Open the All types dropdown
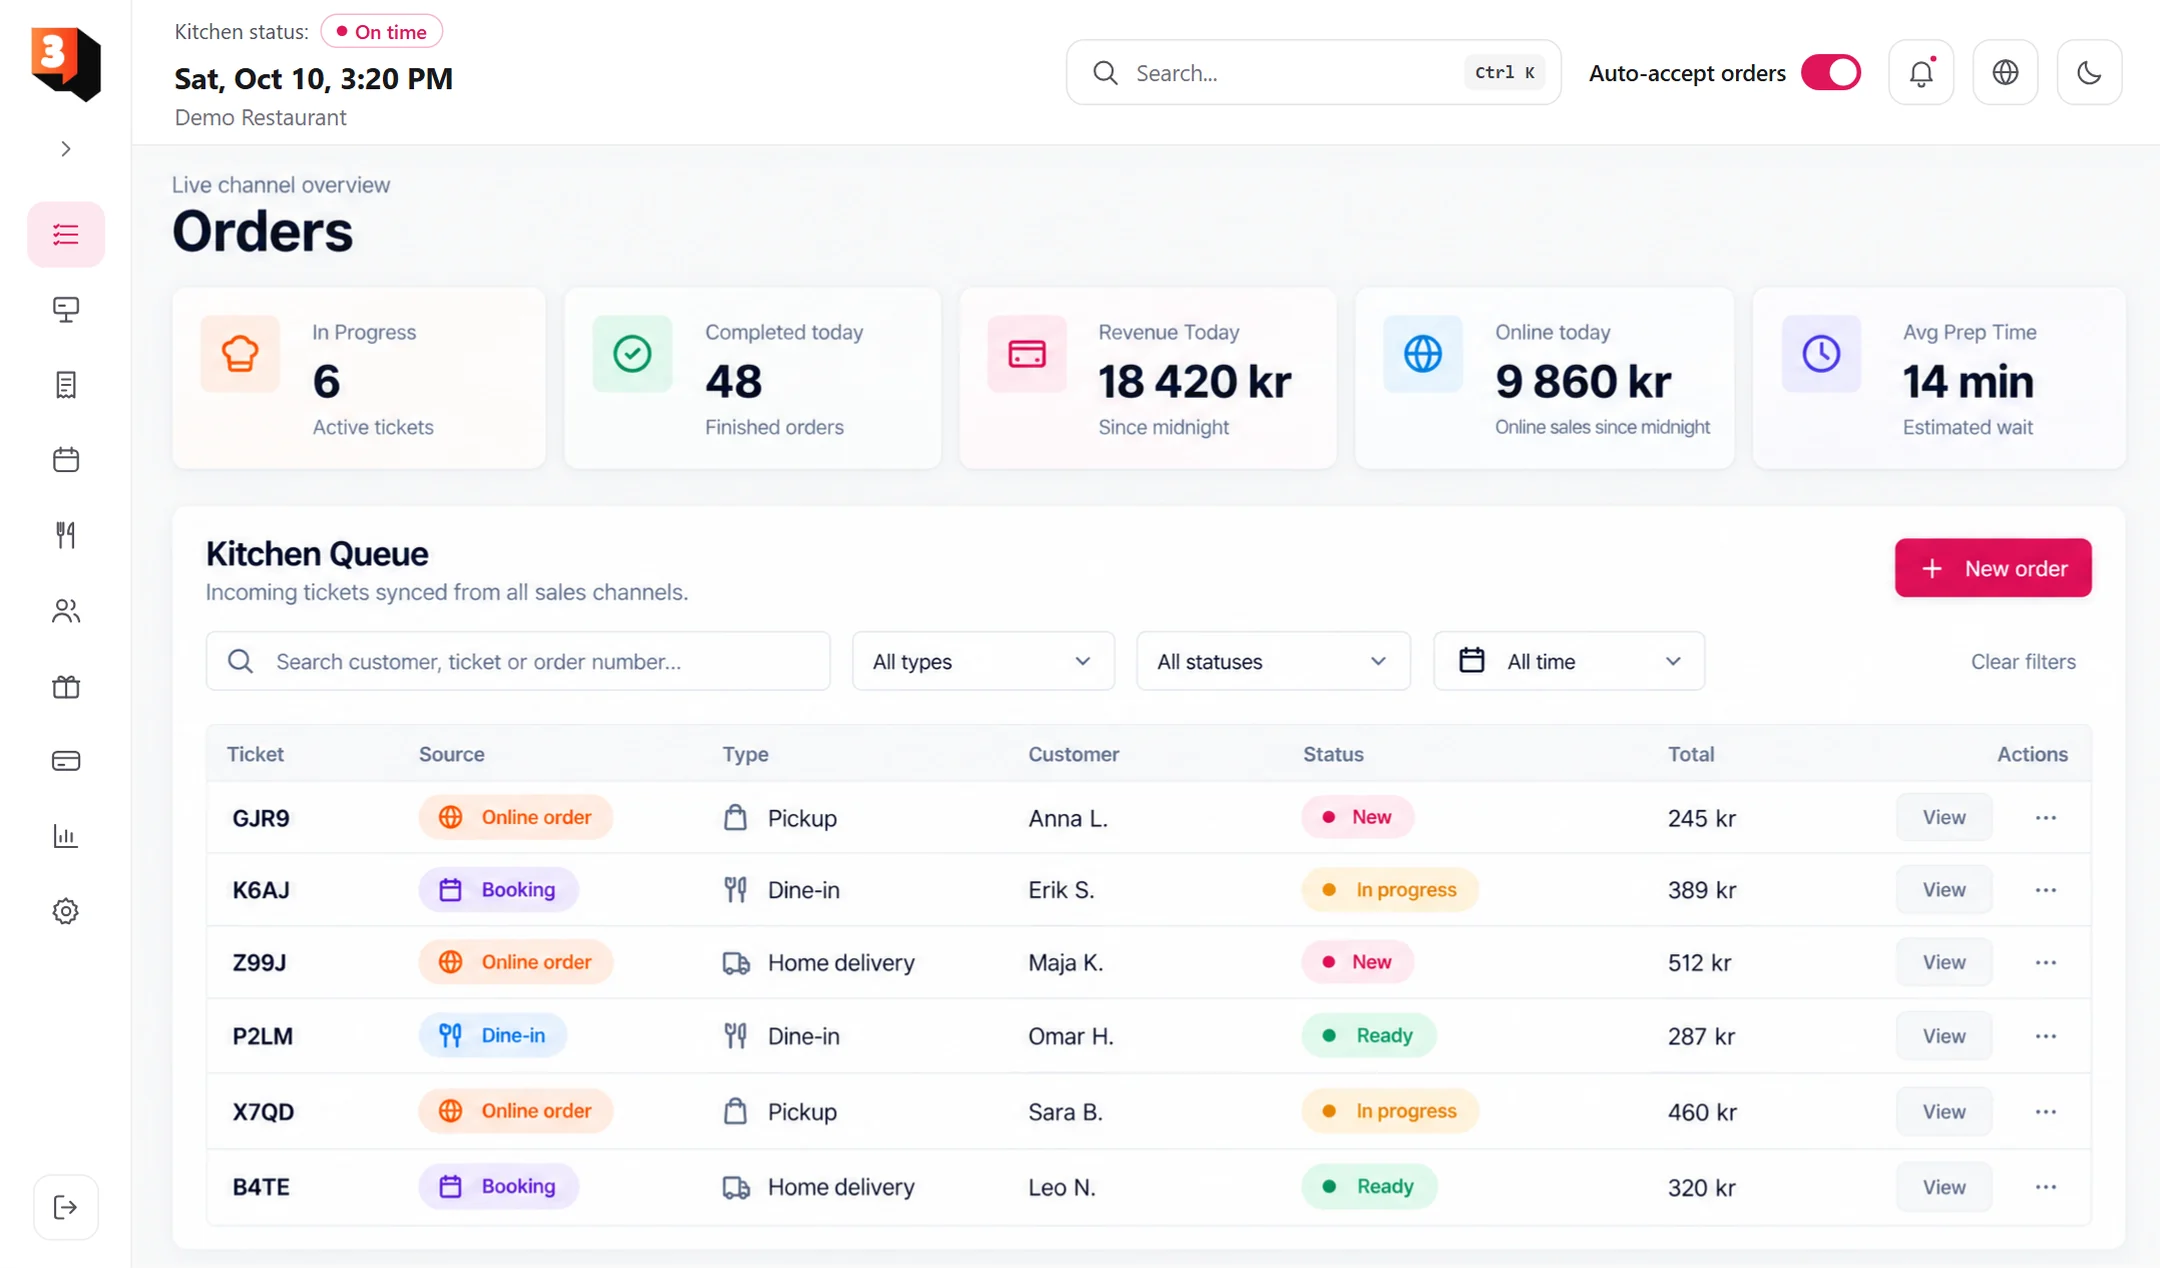 [983, 661]
